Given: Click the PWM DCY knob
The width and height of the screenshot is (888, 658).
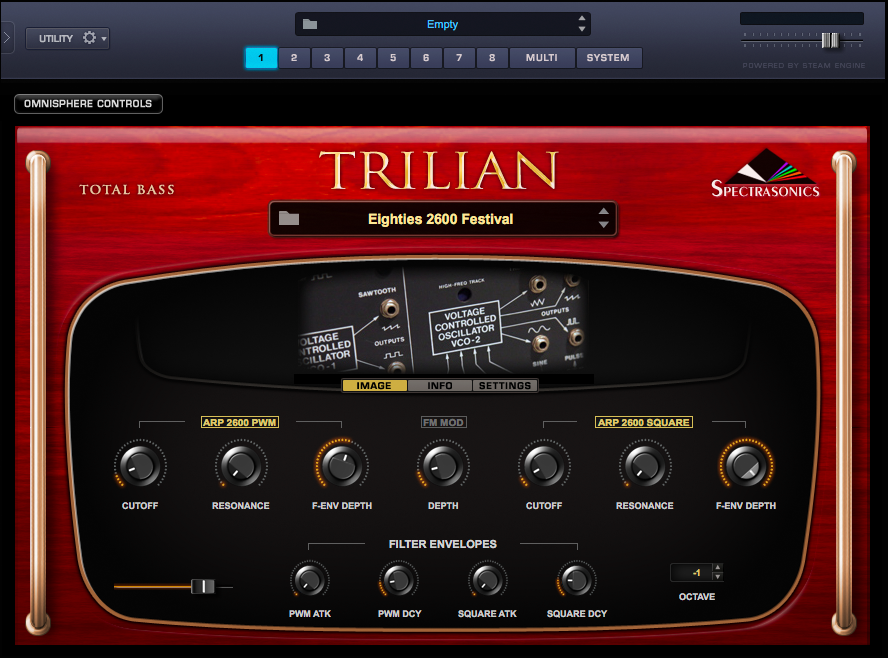Looking at the screenshot, I should click(x=399, y=580).
